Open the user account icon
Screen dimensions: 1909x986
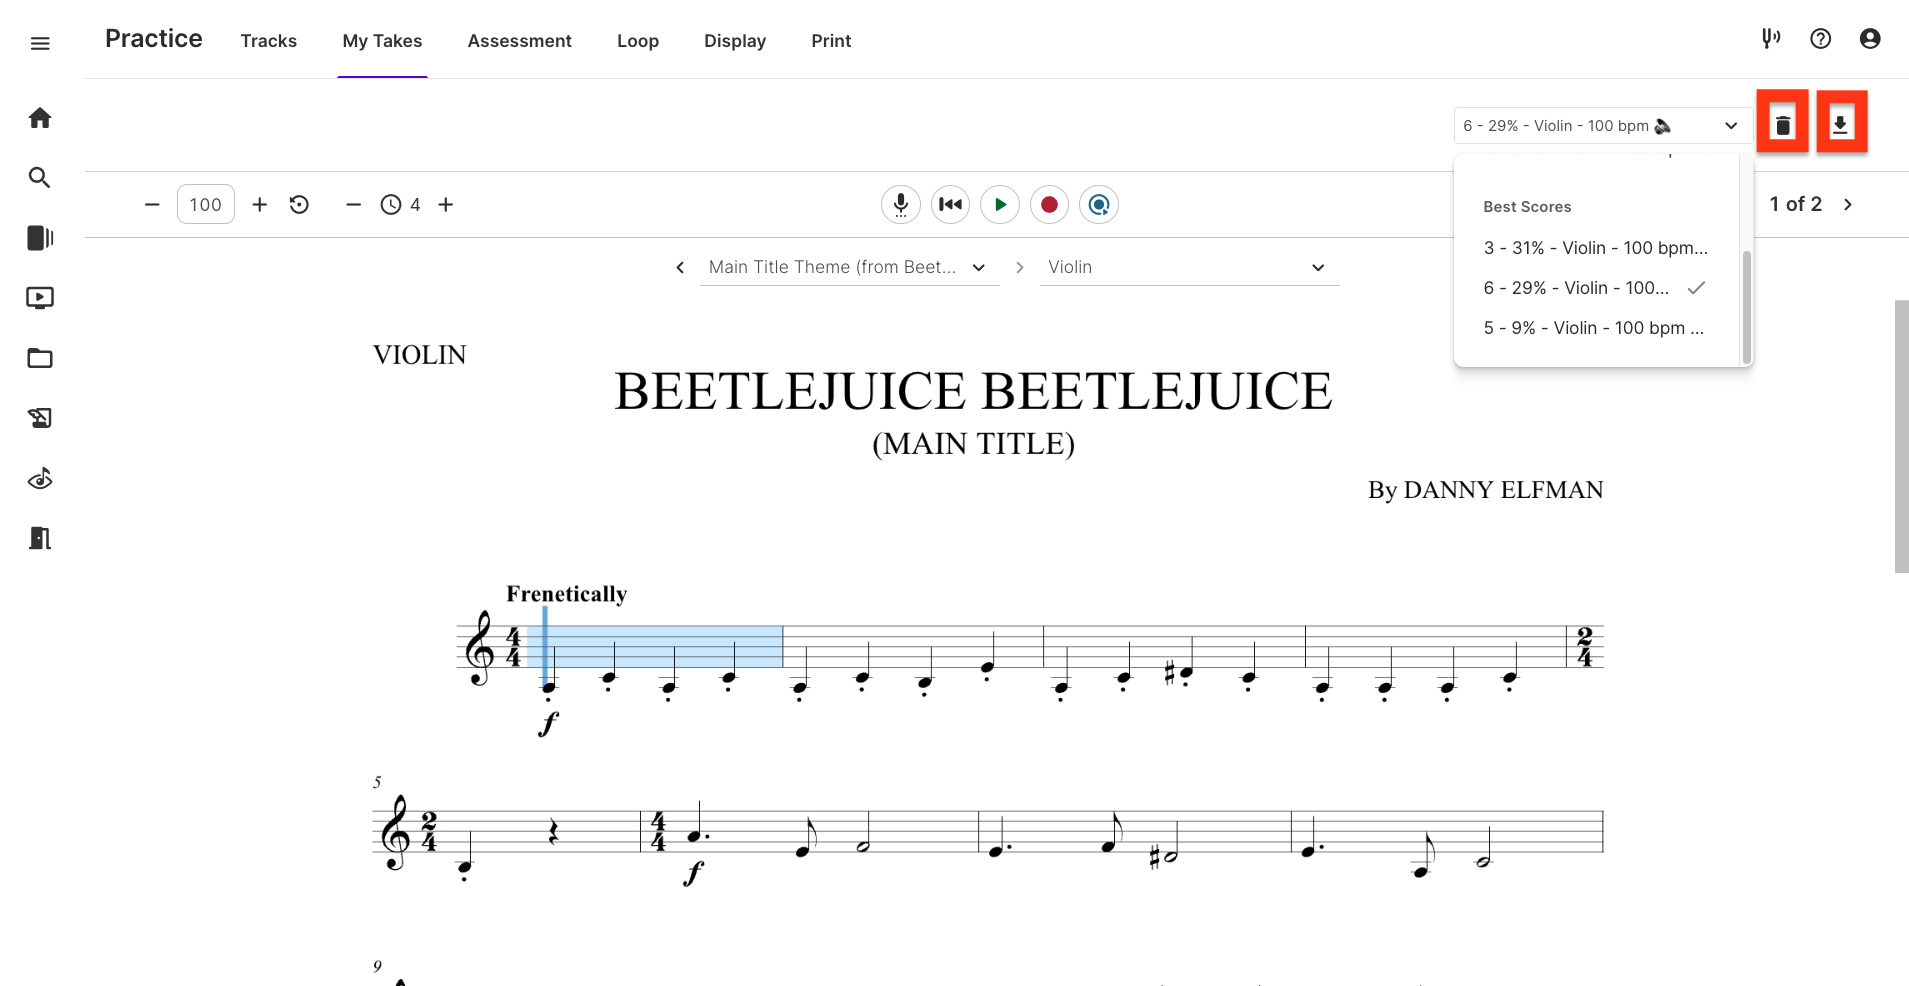tap(1870, 39)
